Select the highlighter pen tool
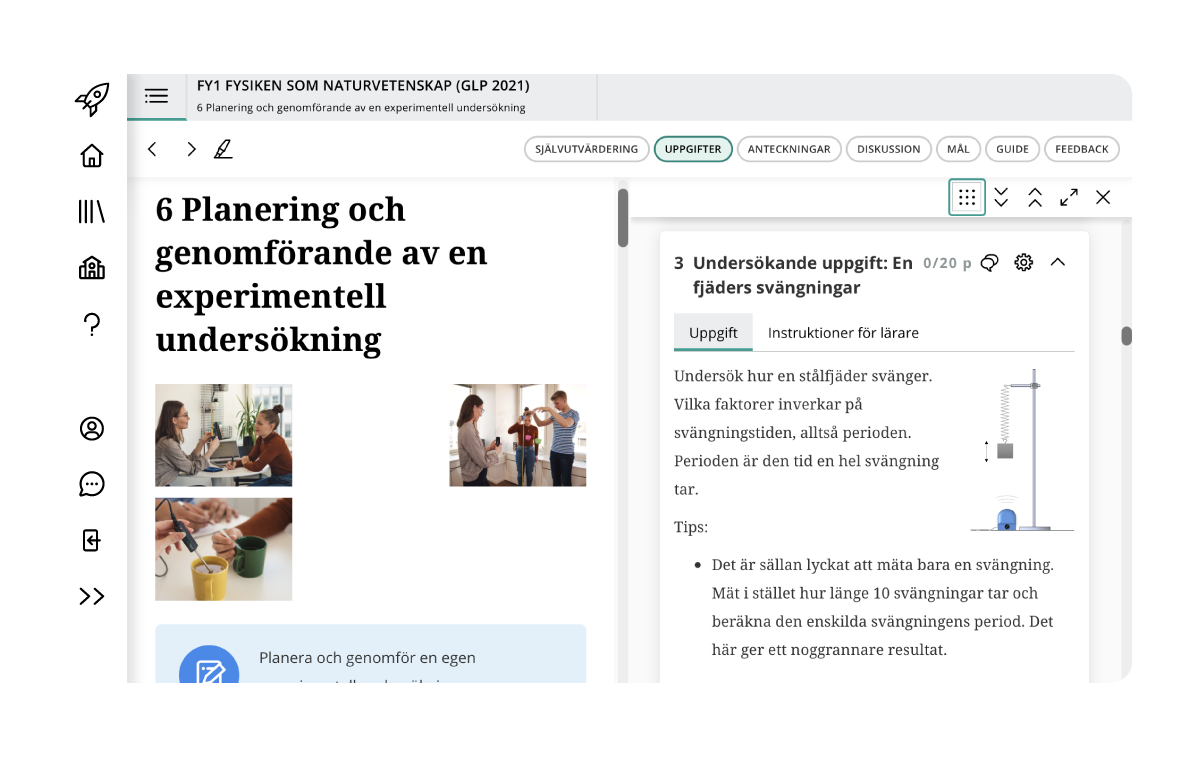The width and height of the screenshot is (1200, 758). [x=223, y=149]
